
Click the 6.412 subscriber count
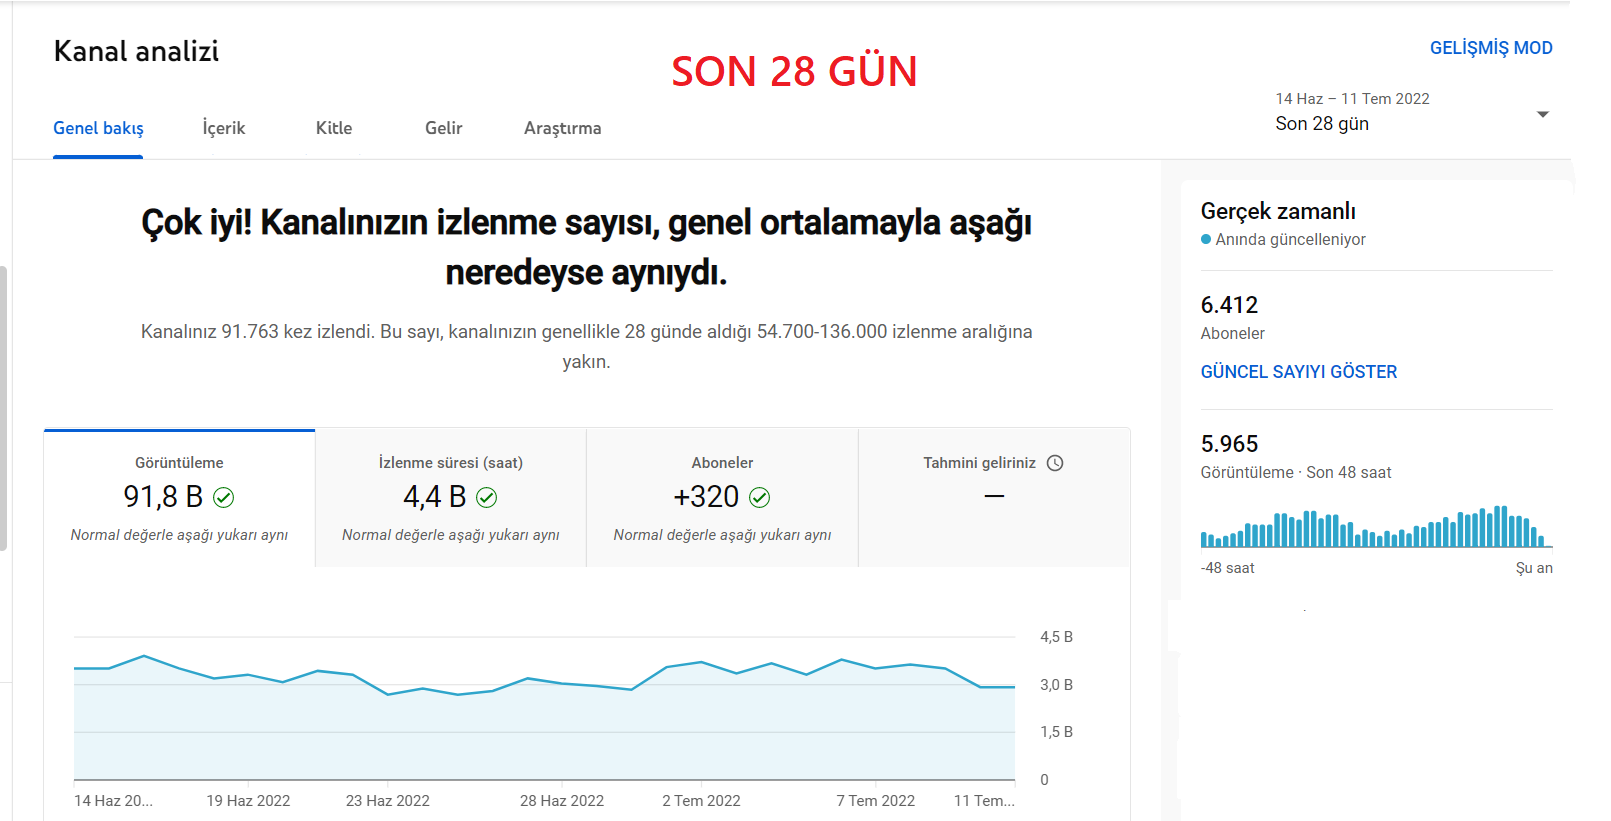coord(1229,305)
